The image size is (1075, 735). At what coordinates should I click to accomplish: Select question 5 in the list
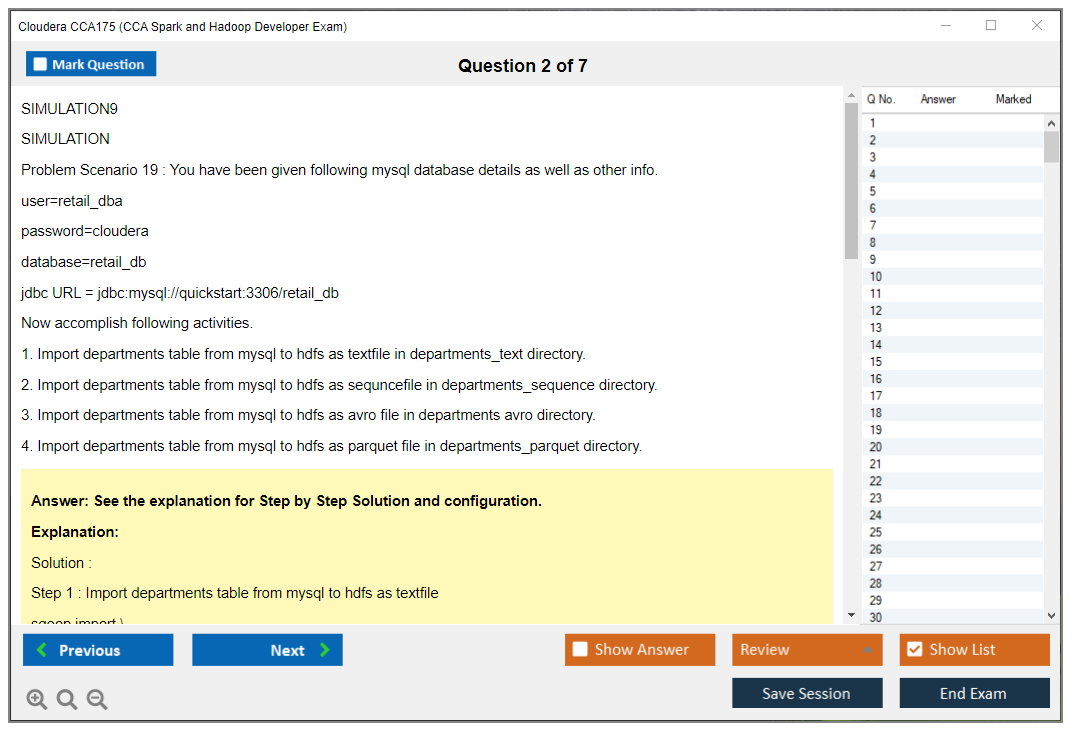point(873,191)
